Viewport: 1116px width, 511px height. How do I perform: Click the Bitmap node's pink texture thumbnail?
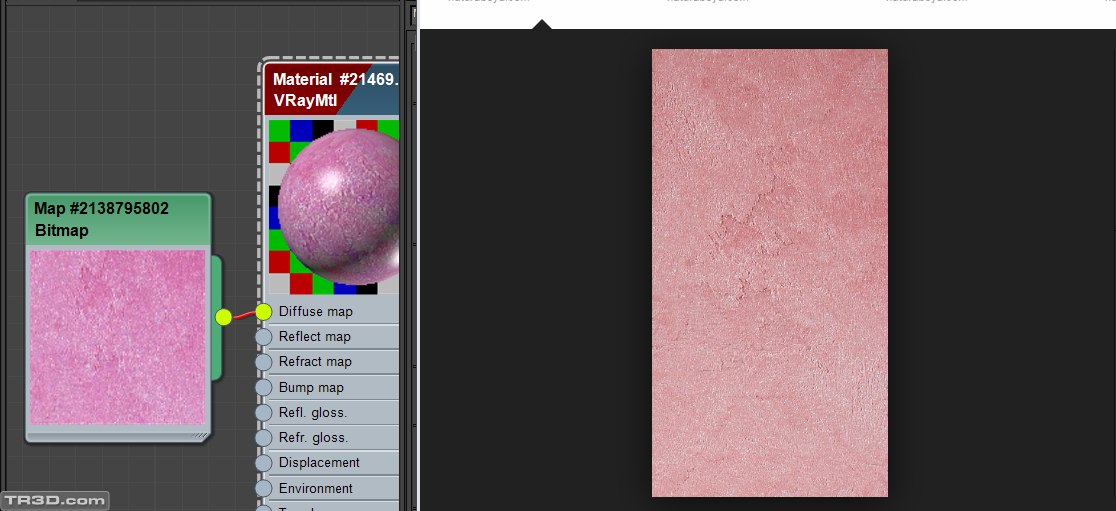[x=117, y=337]
